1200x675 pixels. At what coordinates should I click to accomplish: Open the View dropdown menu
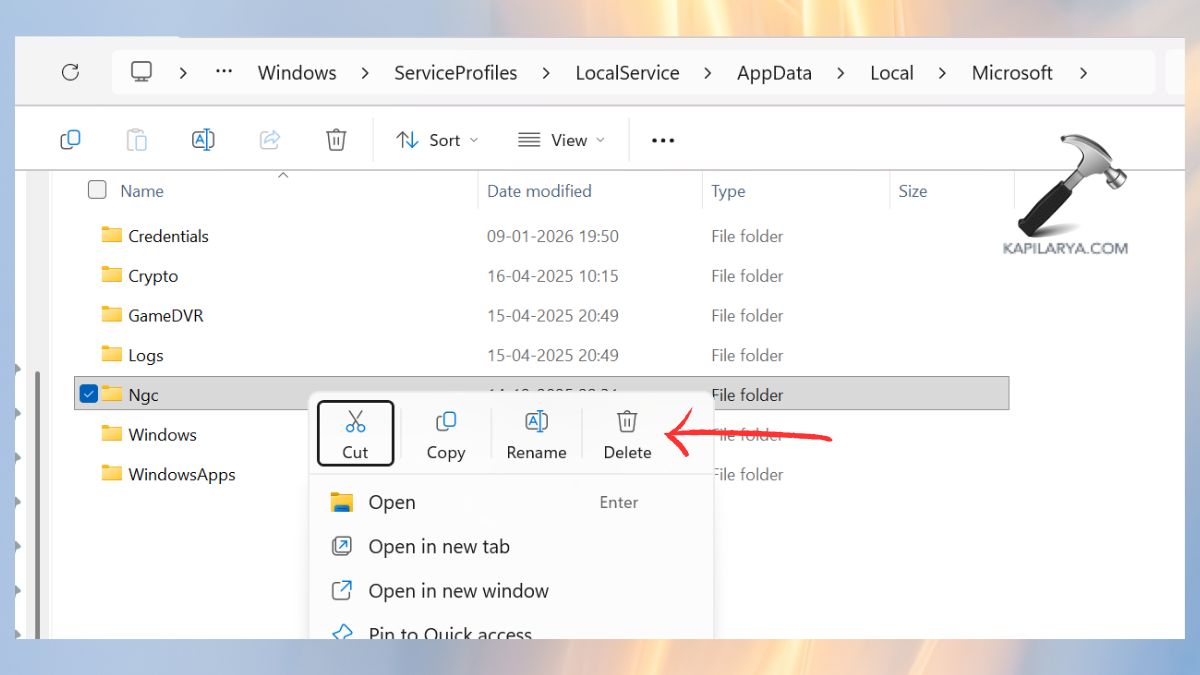(x=561, y=139)
